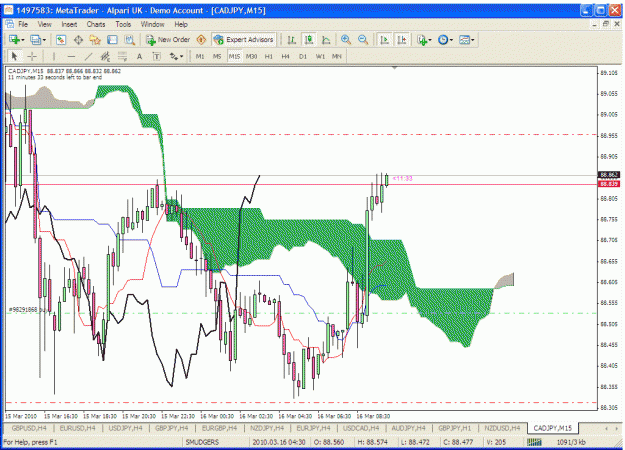Viewport: 625px width, 450px height.
Task: Click the chart shift triangle marker
Action: point(394,68)
